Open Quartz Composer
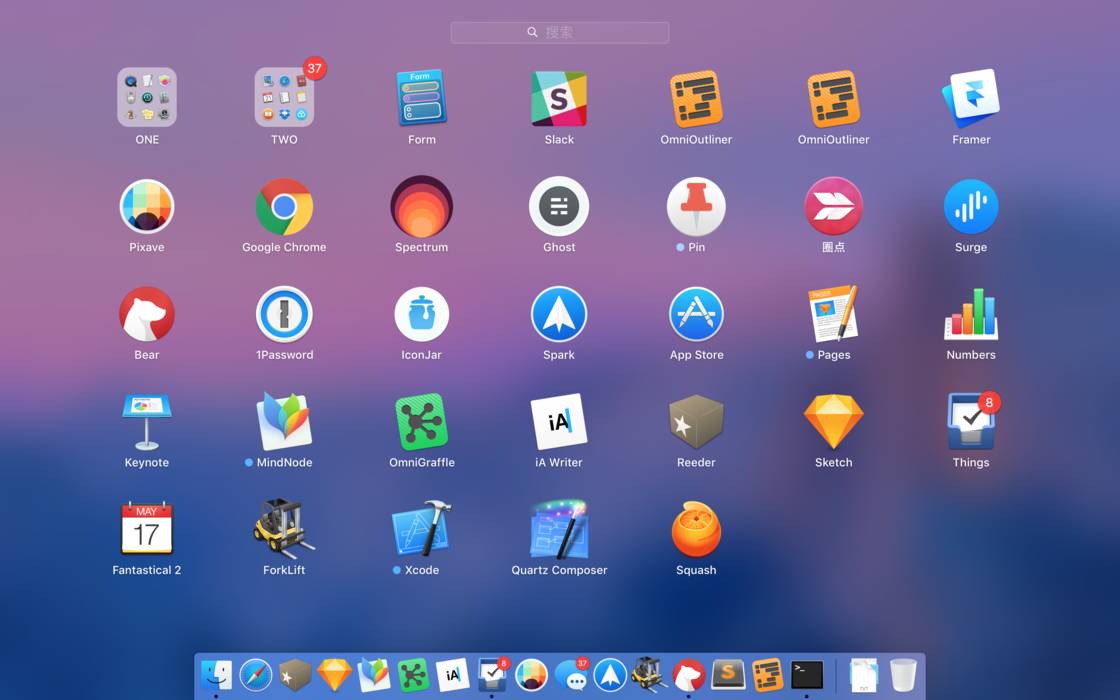This screenshot has height=700, width=1120. pos(559,529)
